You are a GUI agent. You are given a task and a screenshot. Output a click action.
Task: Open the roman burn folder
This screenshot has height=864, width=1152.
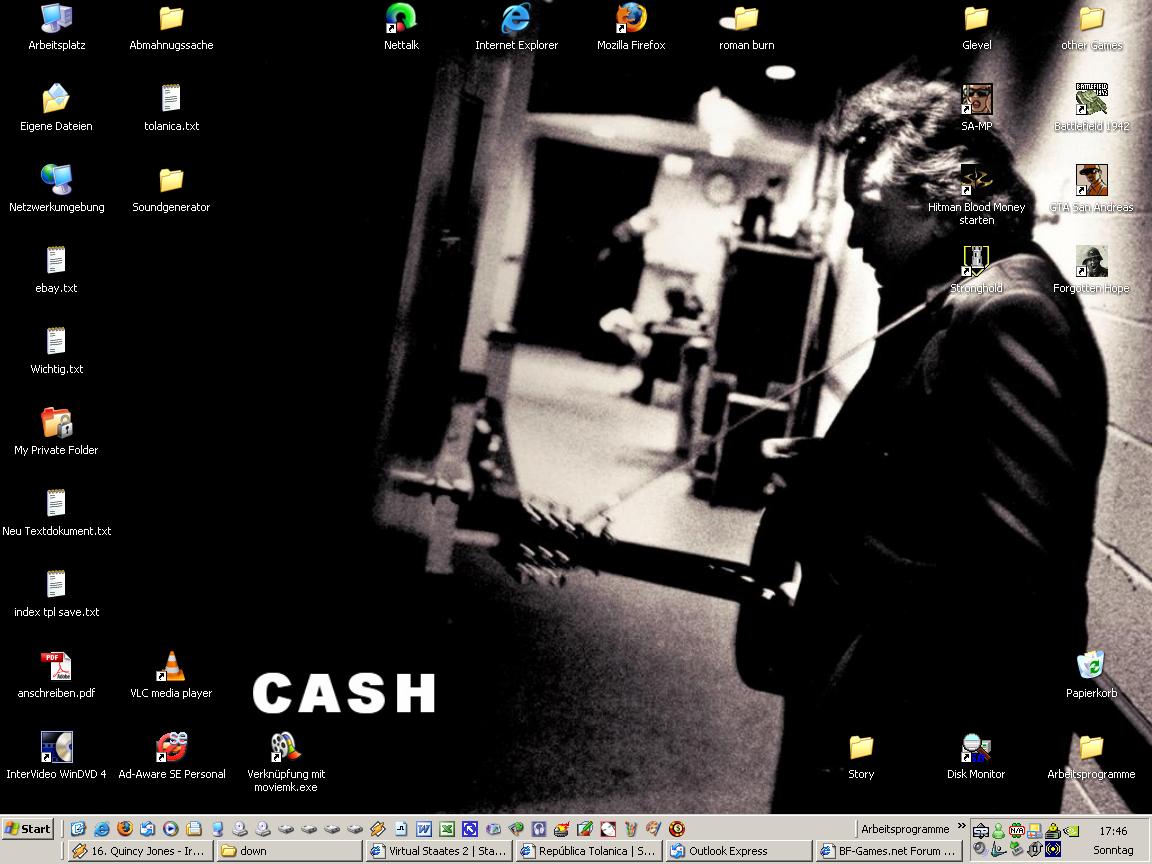point(746,27)
